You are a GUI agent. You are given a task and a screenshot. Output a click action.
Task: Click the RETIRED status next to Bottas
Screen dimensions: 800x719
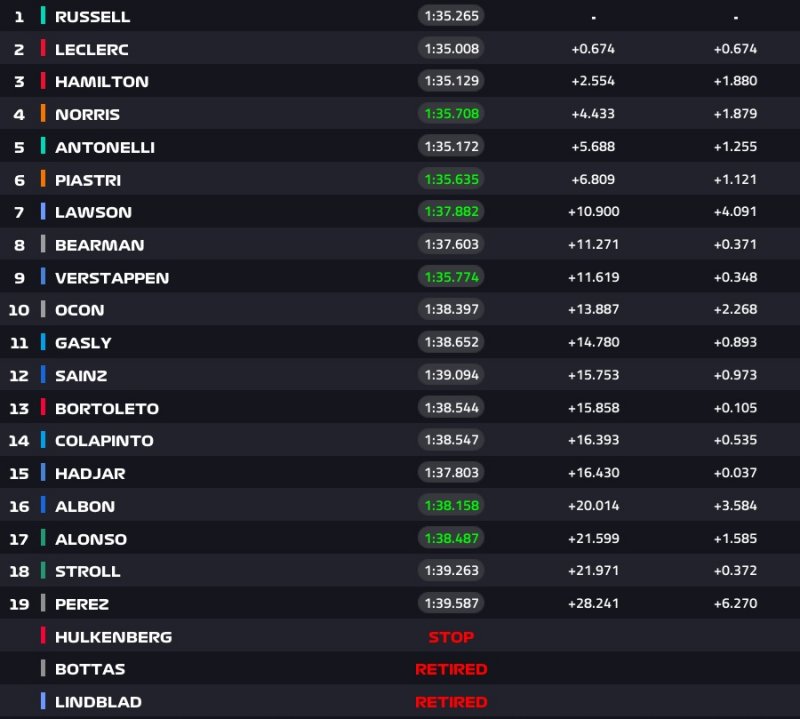451,669
